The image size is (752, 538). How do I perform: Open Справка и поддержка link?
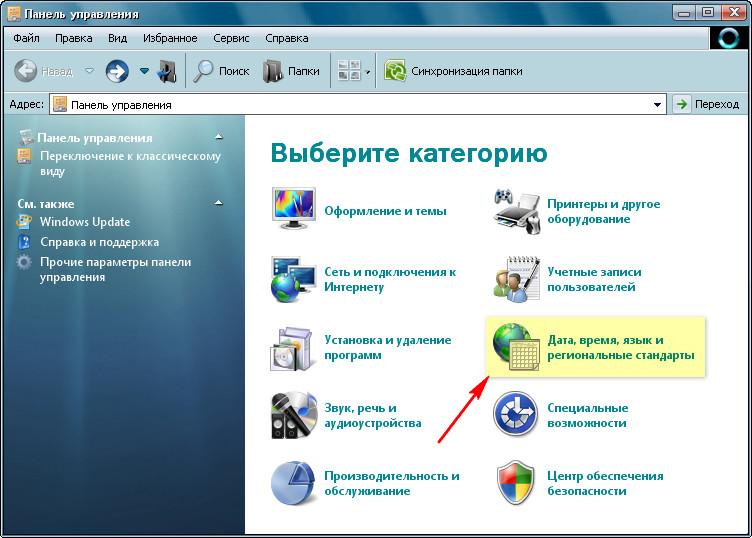coord(99,242)
